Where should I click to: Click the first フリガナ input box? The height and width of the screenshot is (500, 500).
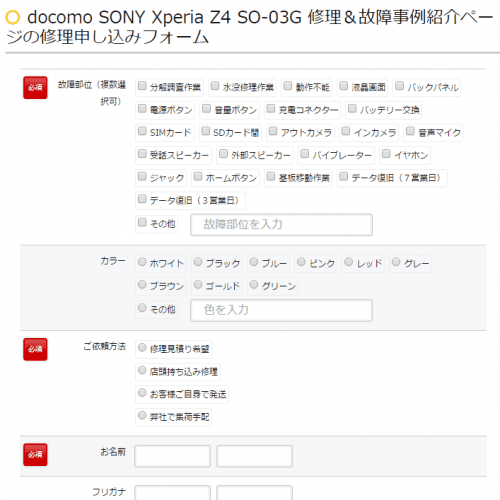[173, 493]
